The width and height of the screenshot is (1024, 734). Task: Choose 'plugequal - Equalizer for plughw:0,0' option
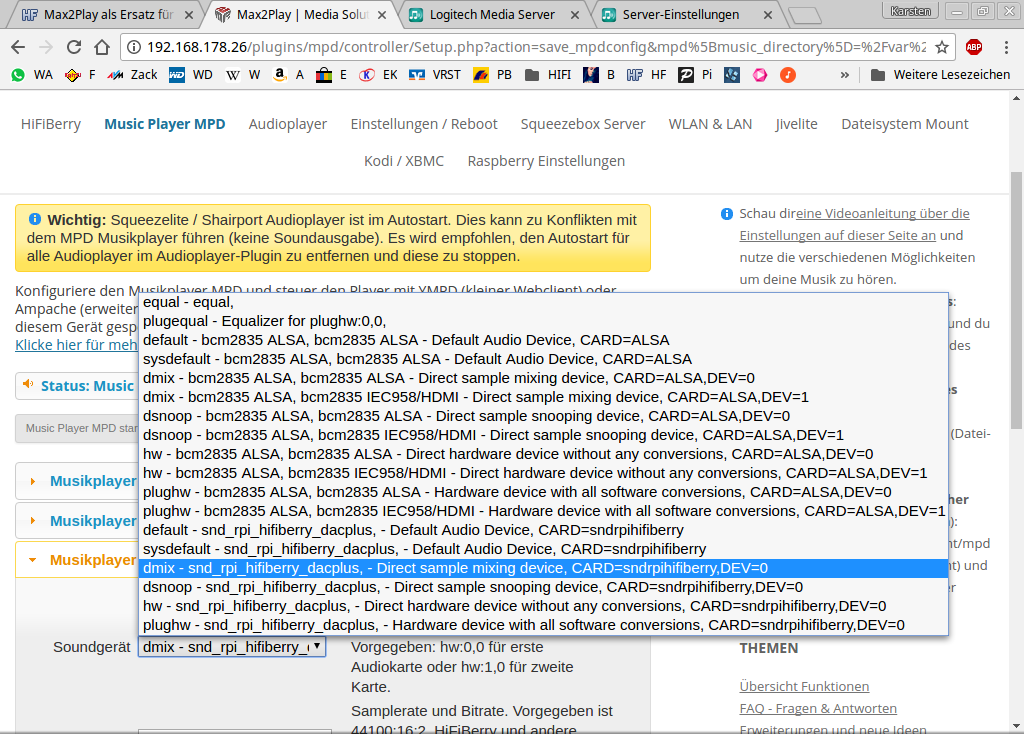tap(543, 321)
